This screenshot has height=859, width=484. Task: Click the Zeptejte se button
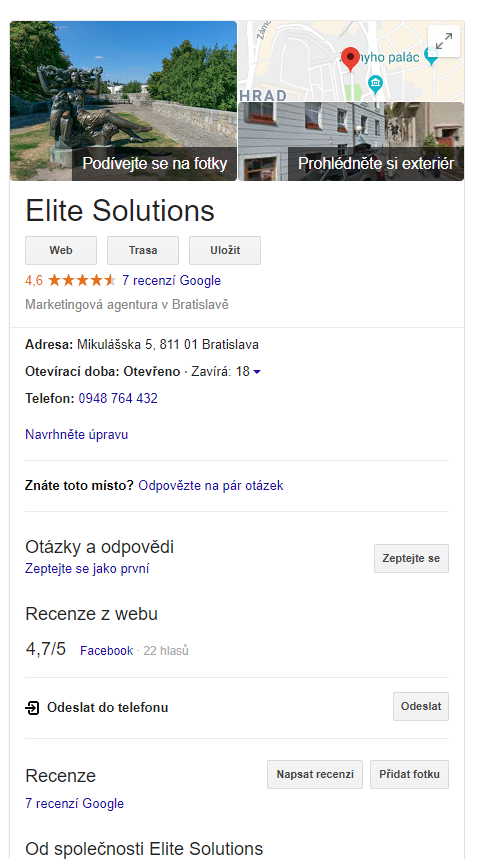411,559
